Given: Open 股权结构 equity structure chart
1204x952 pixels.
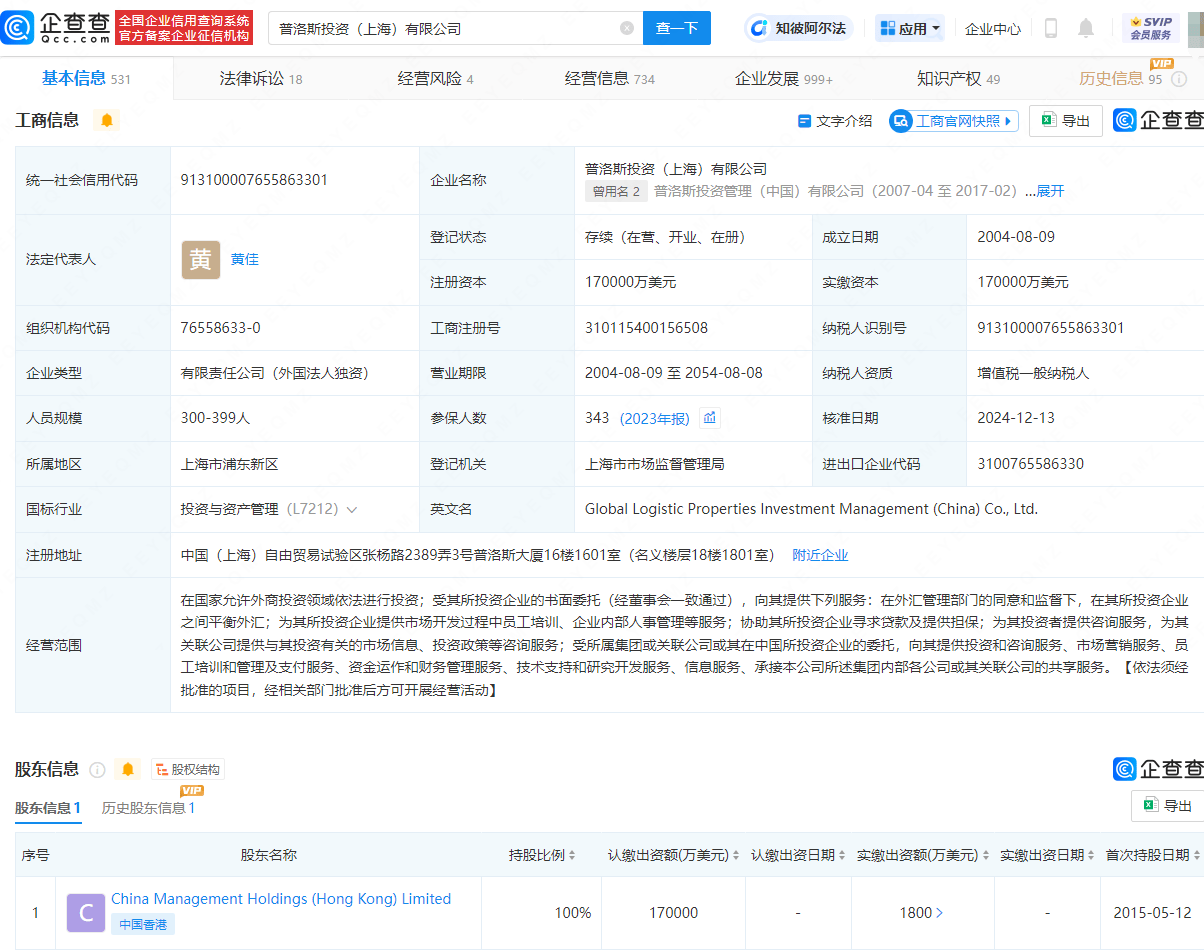Looking at the screenshot, I should click(x=188, y=769).
